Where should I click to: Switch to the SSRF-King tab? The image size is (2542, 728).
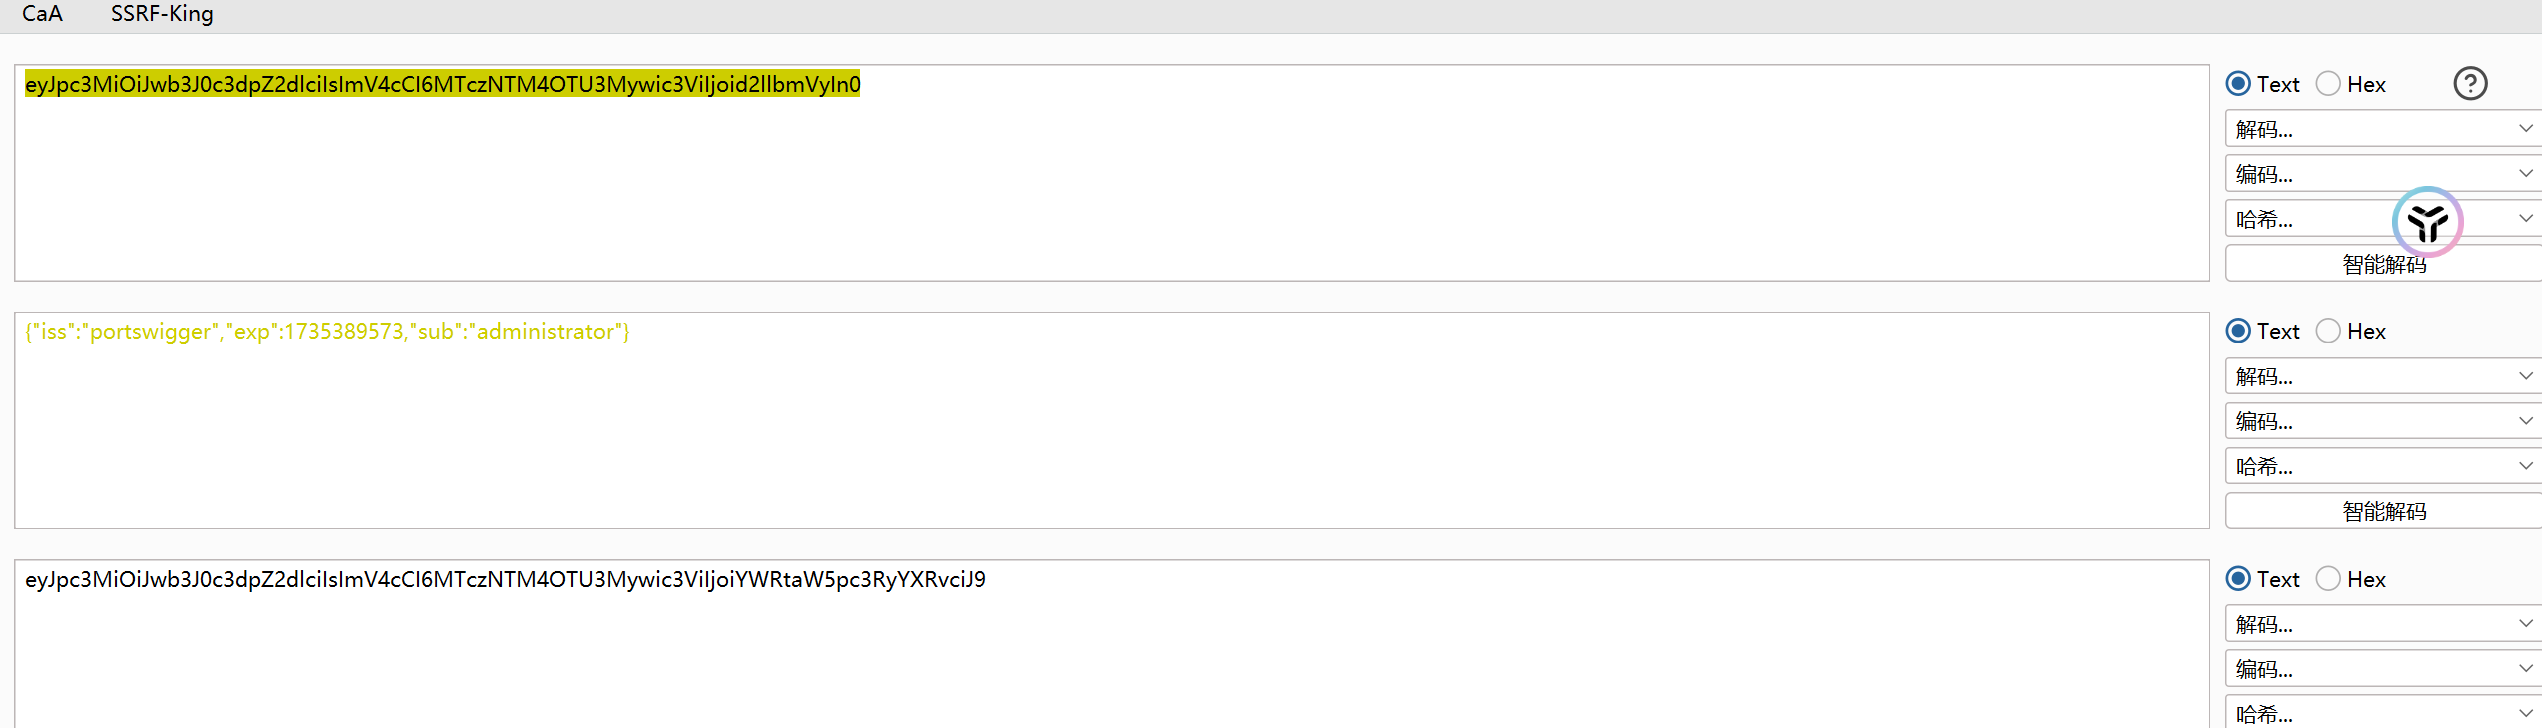[162, 14]
